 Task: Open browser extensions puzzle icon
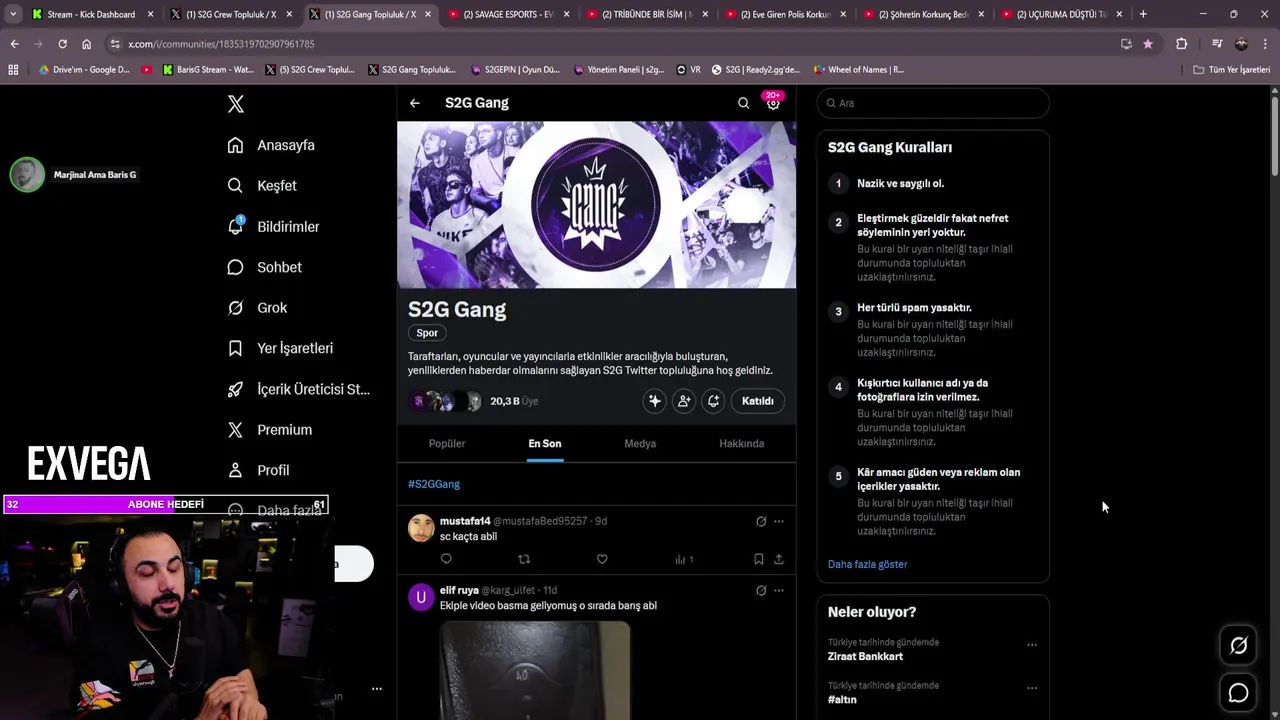tap(1181, 44)
